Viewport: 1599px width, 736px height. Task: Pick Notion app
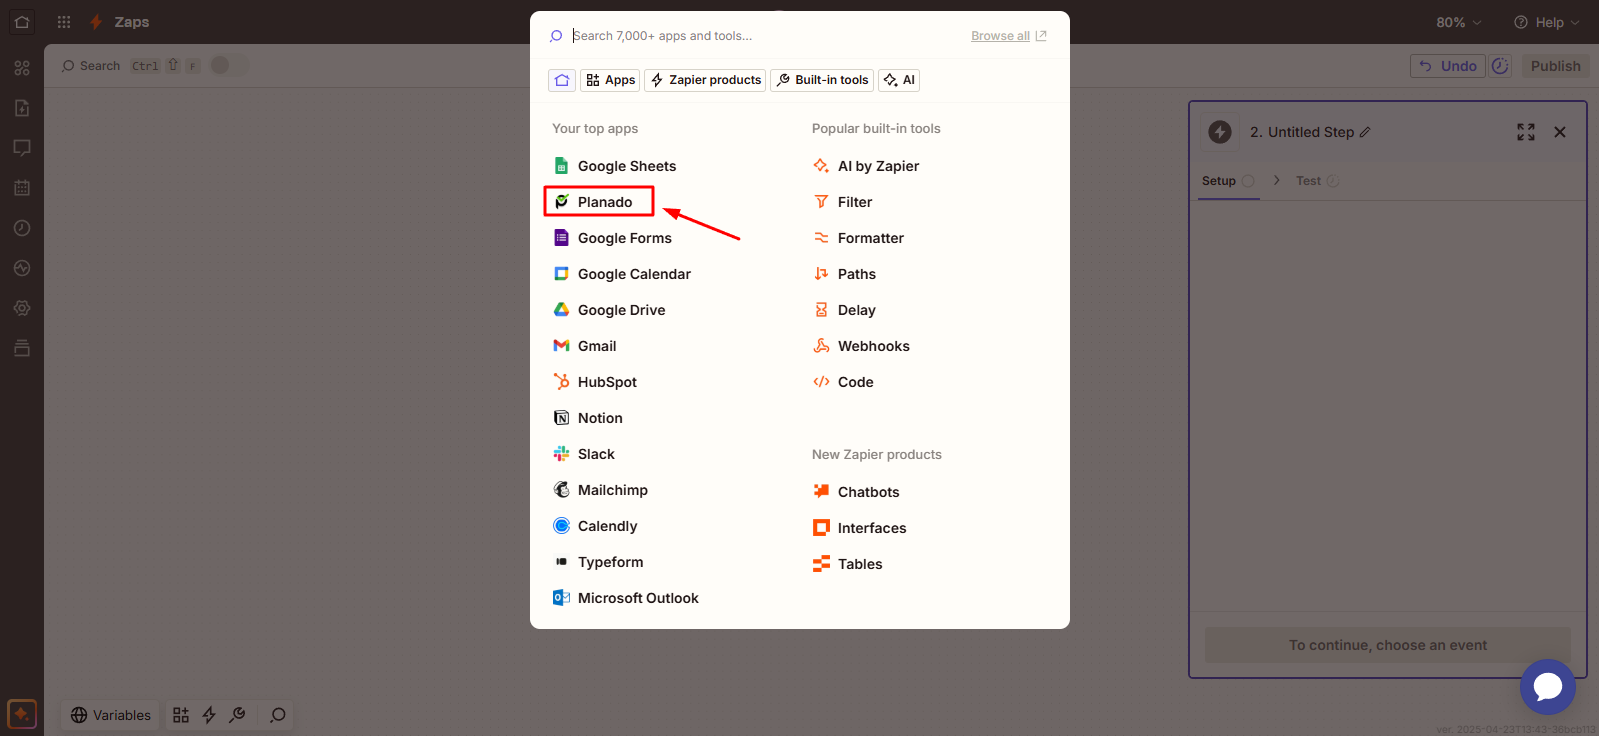[588, 418]
